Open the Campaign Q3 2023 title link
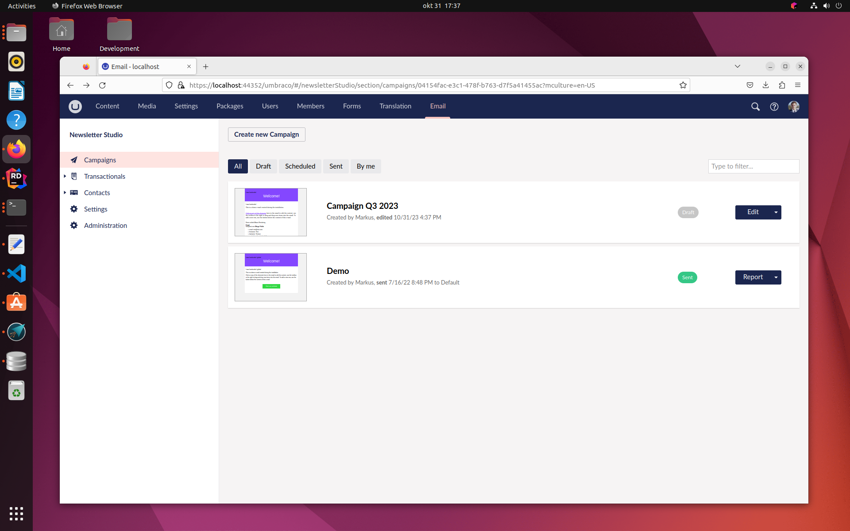Viewport: 850px width, 531px height. [362, 206]
